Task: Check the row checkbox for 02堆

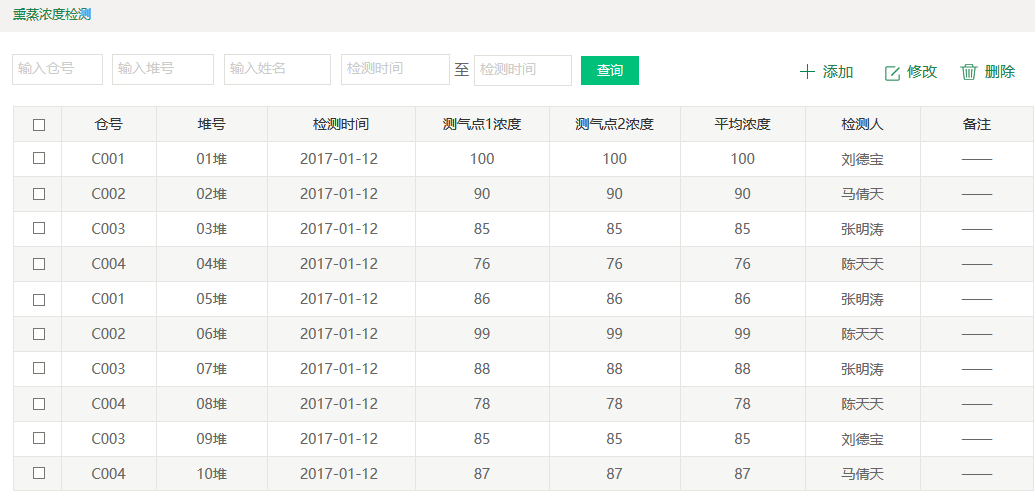Action: 39,193
